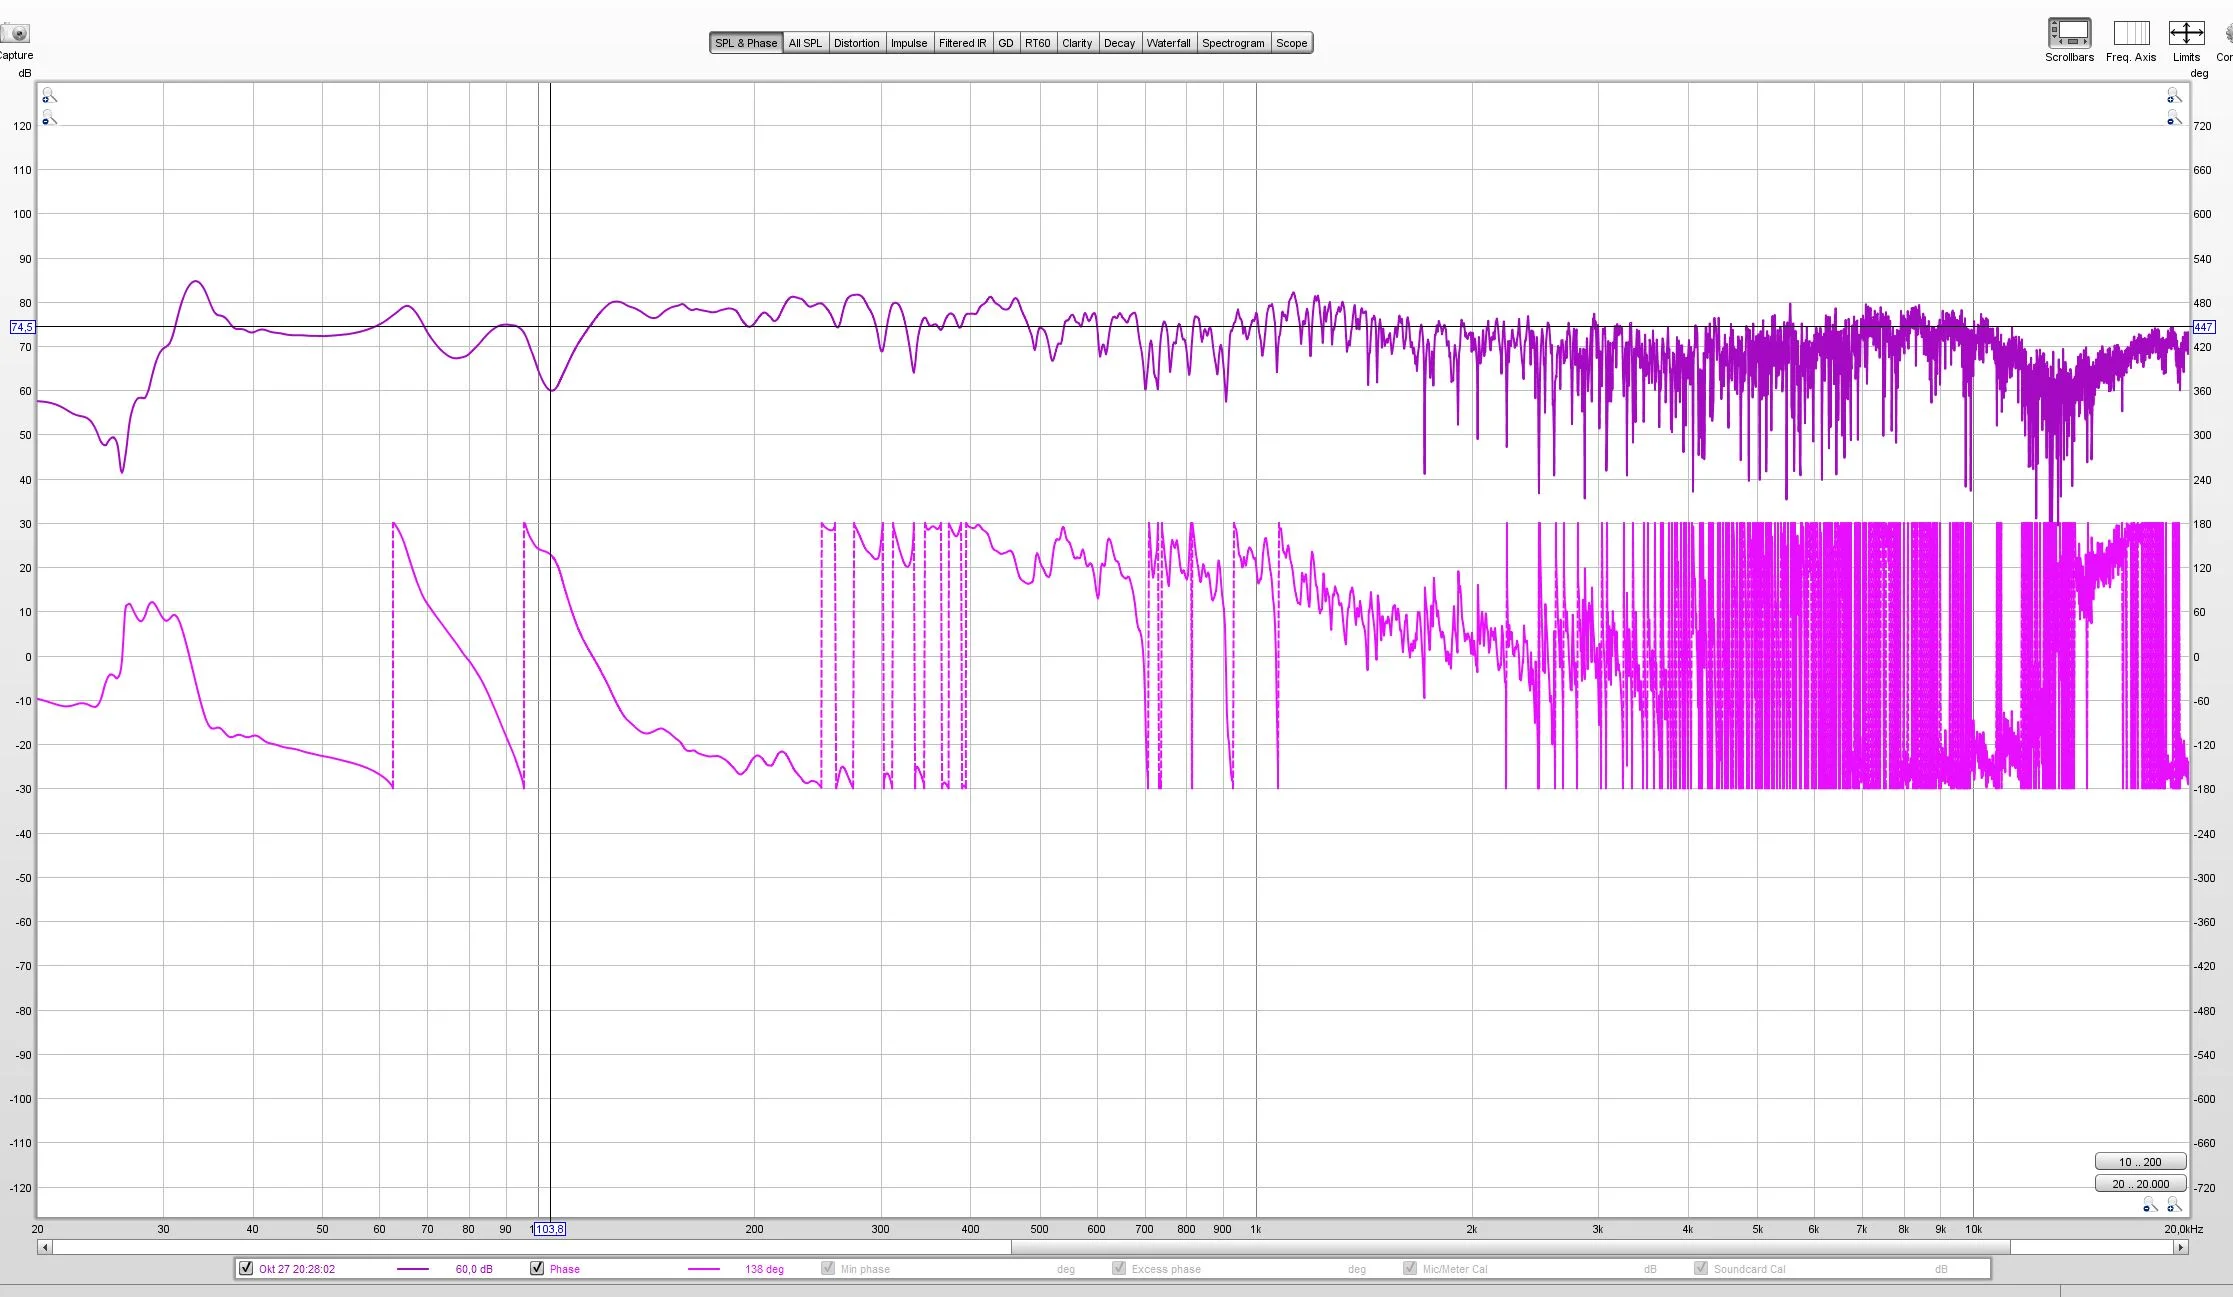
Task: Open the GD tab
Action: pos(1006,43)
